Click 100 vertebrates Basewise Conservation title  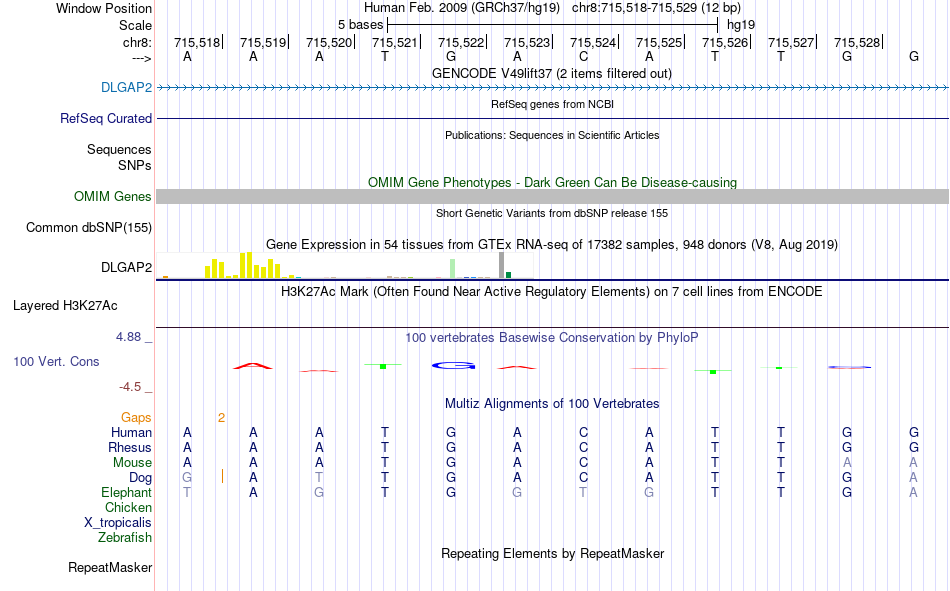click(552, 338)
